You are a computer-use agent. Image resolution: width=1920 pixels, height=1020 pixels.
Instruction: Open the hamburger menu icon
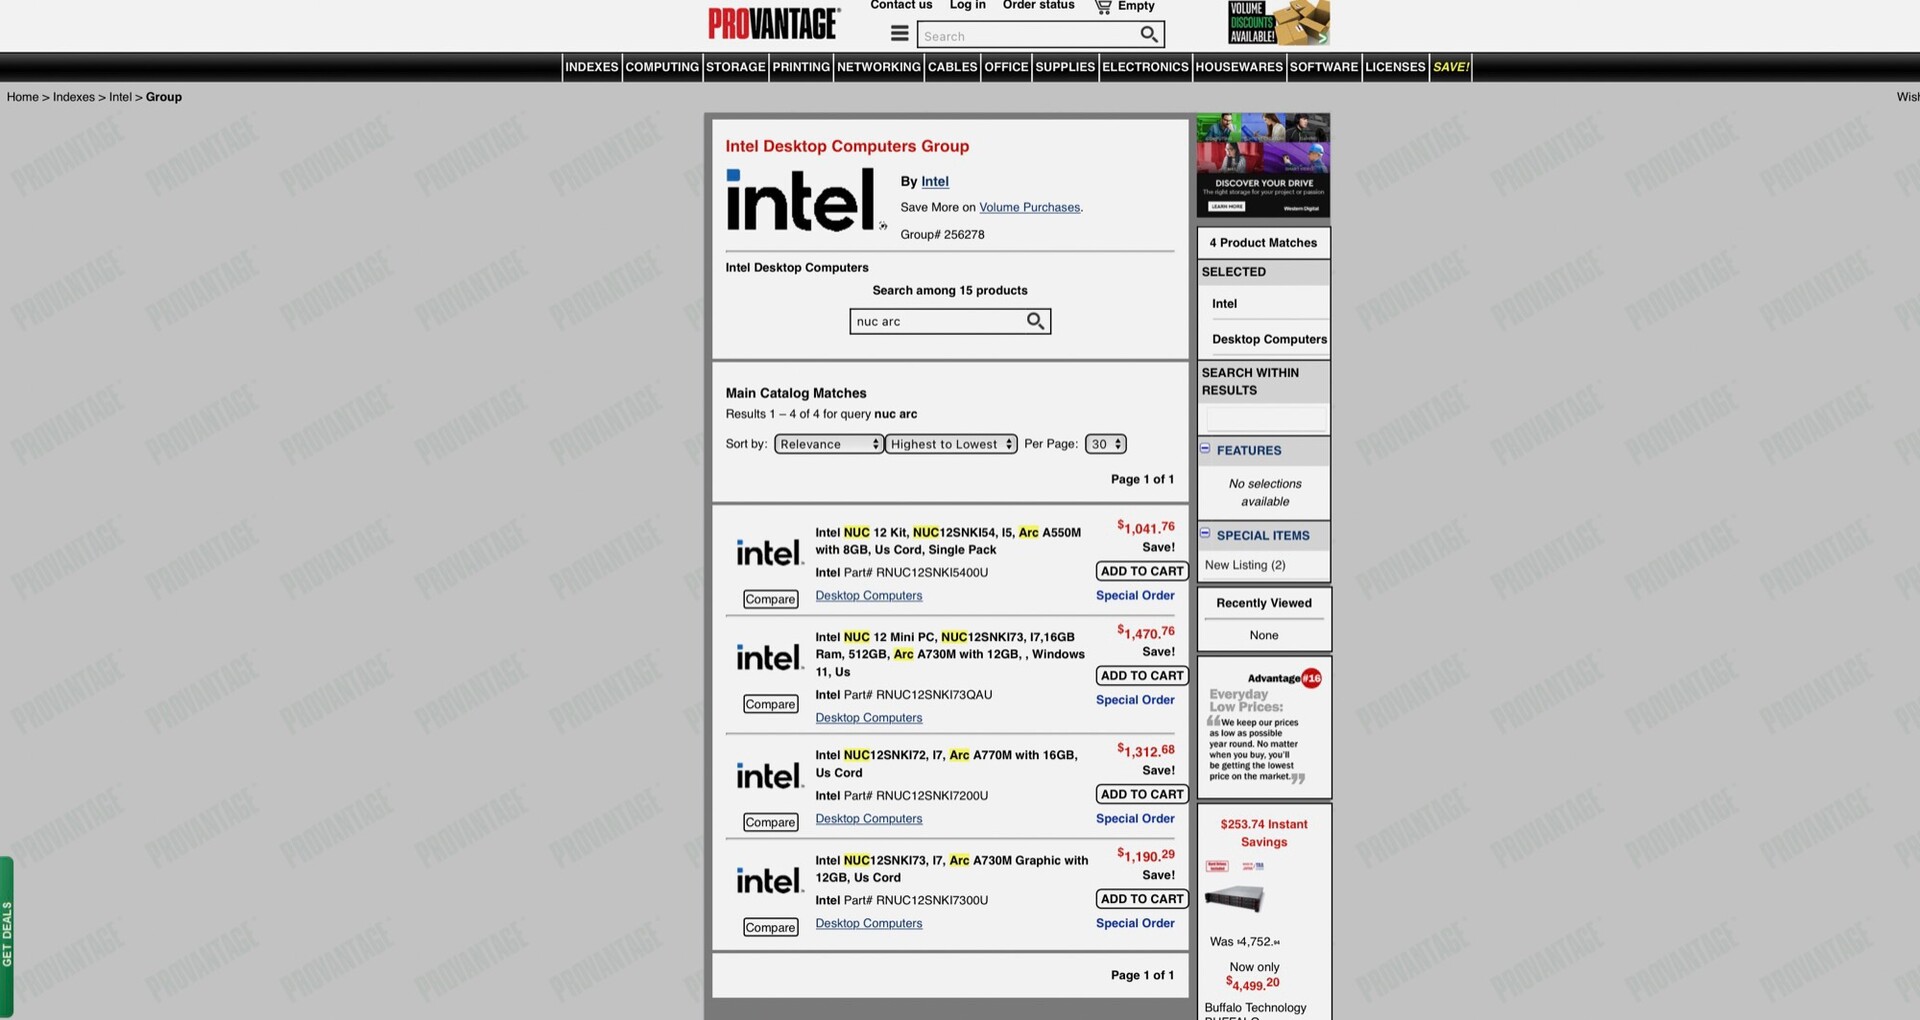click(900, 33)
